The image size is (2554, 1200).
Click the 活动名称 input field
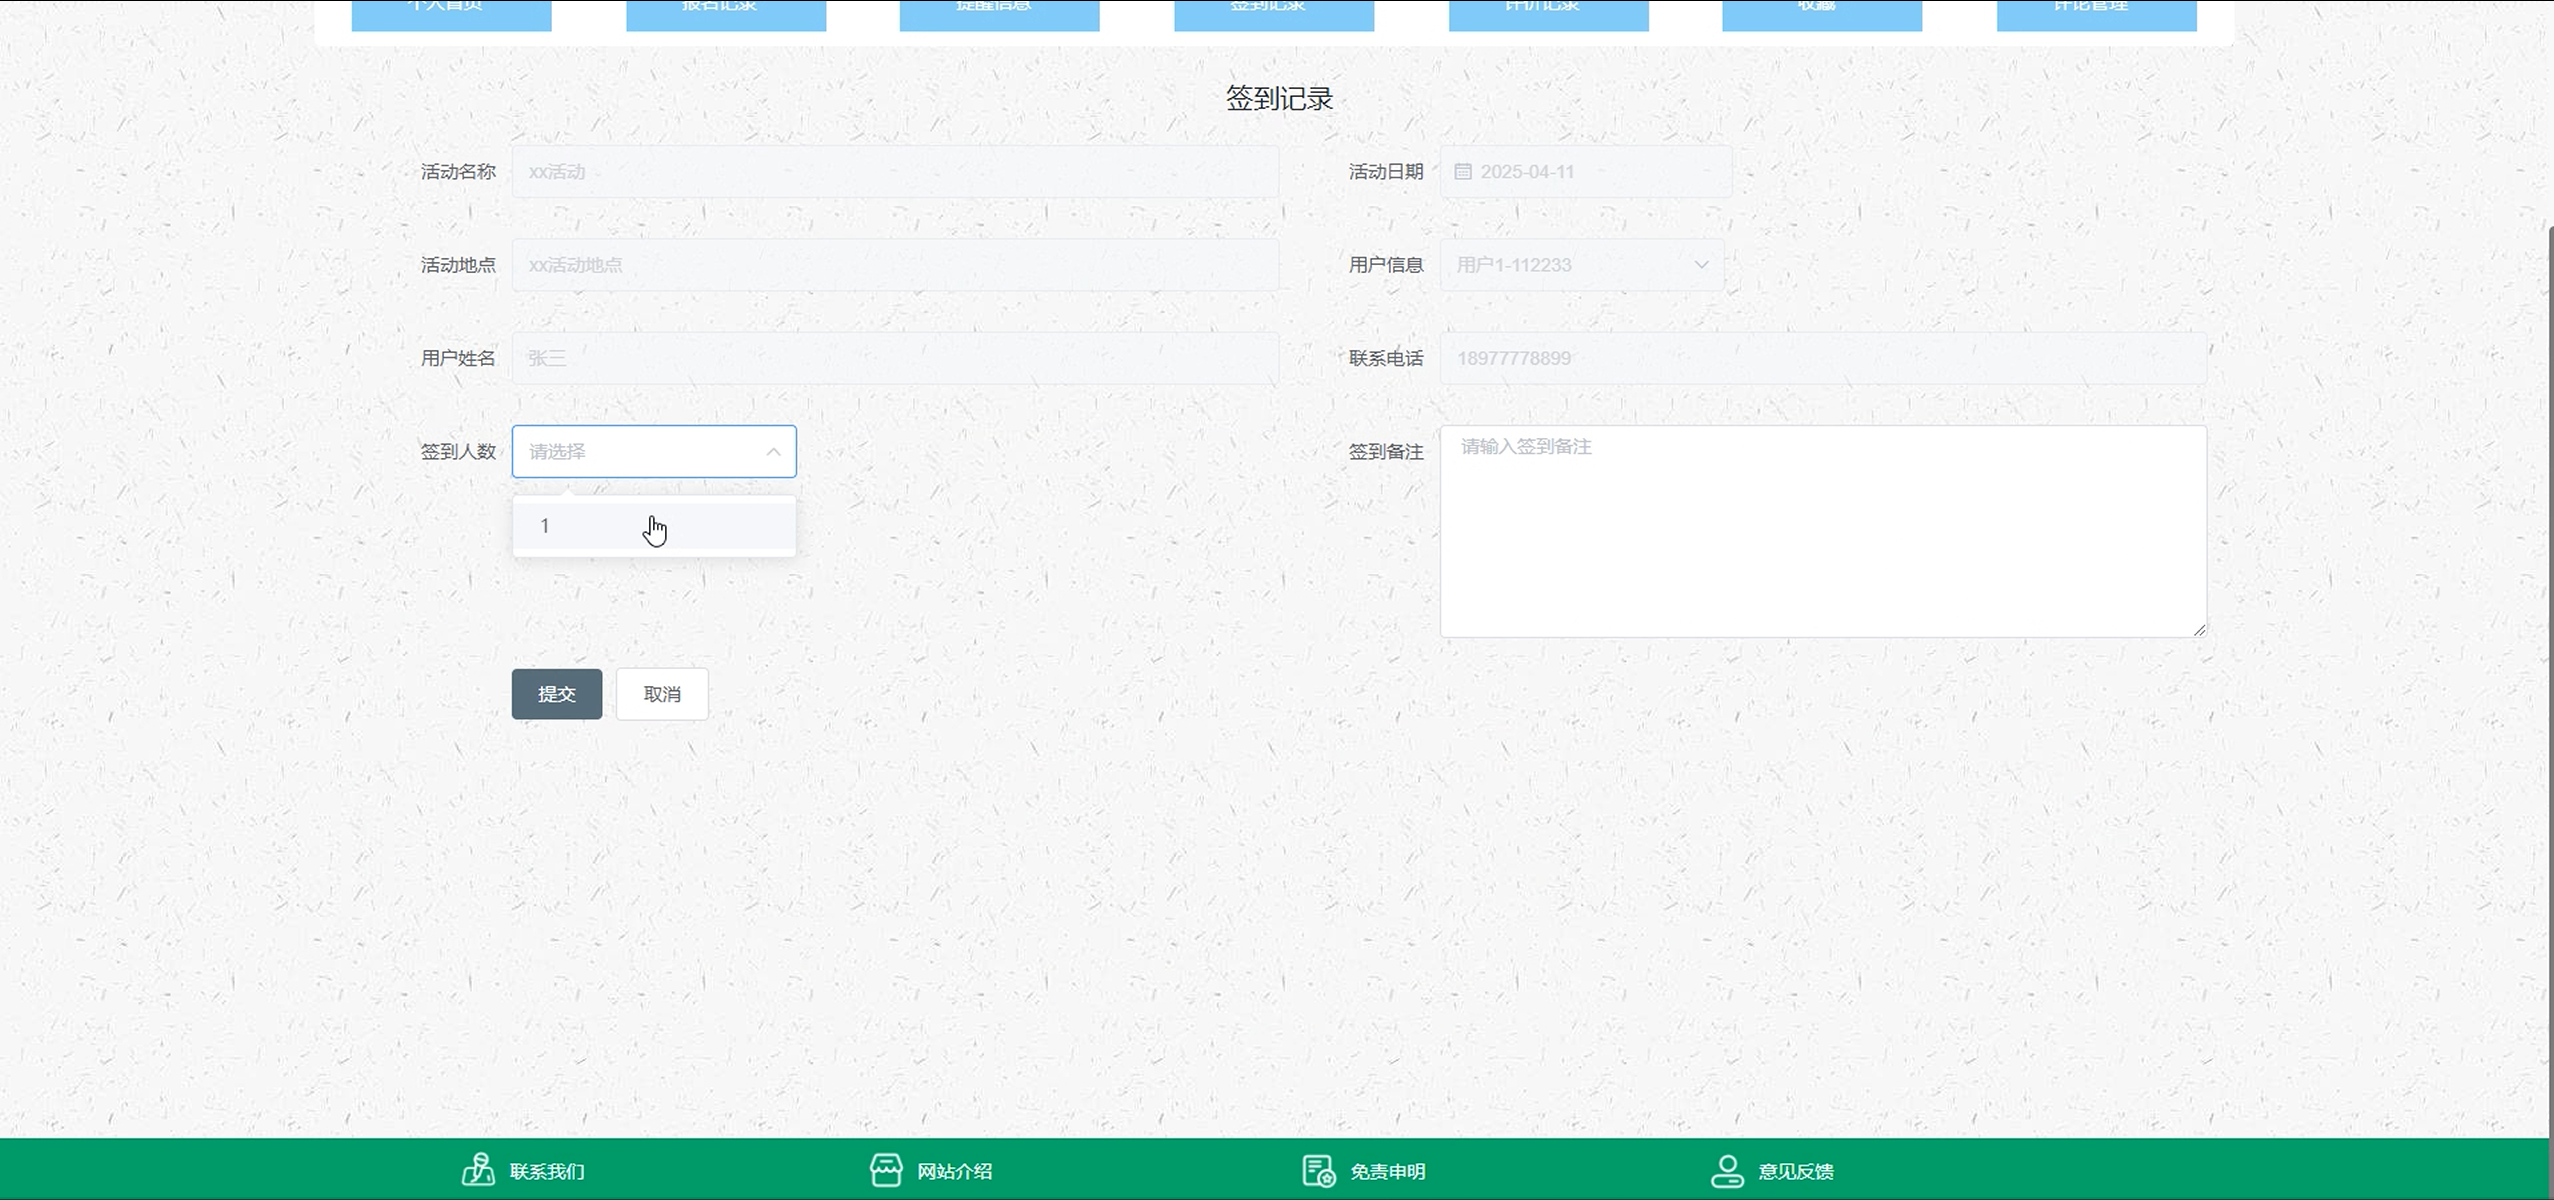coord(895,172)
